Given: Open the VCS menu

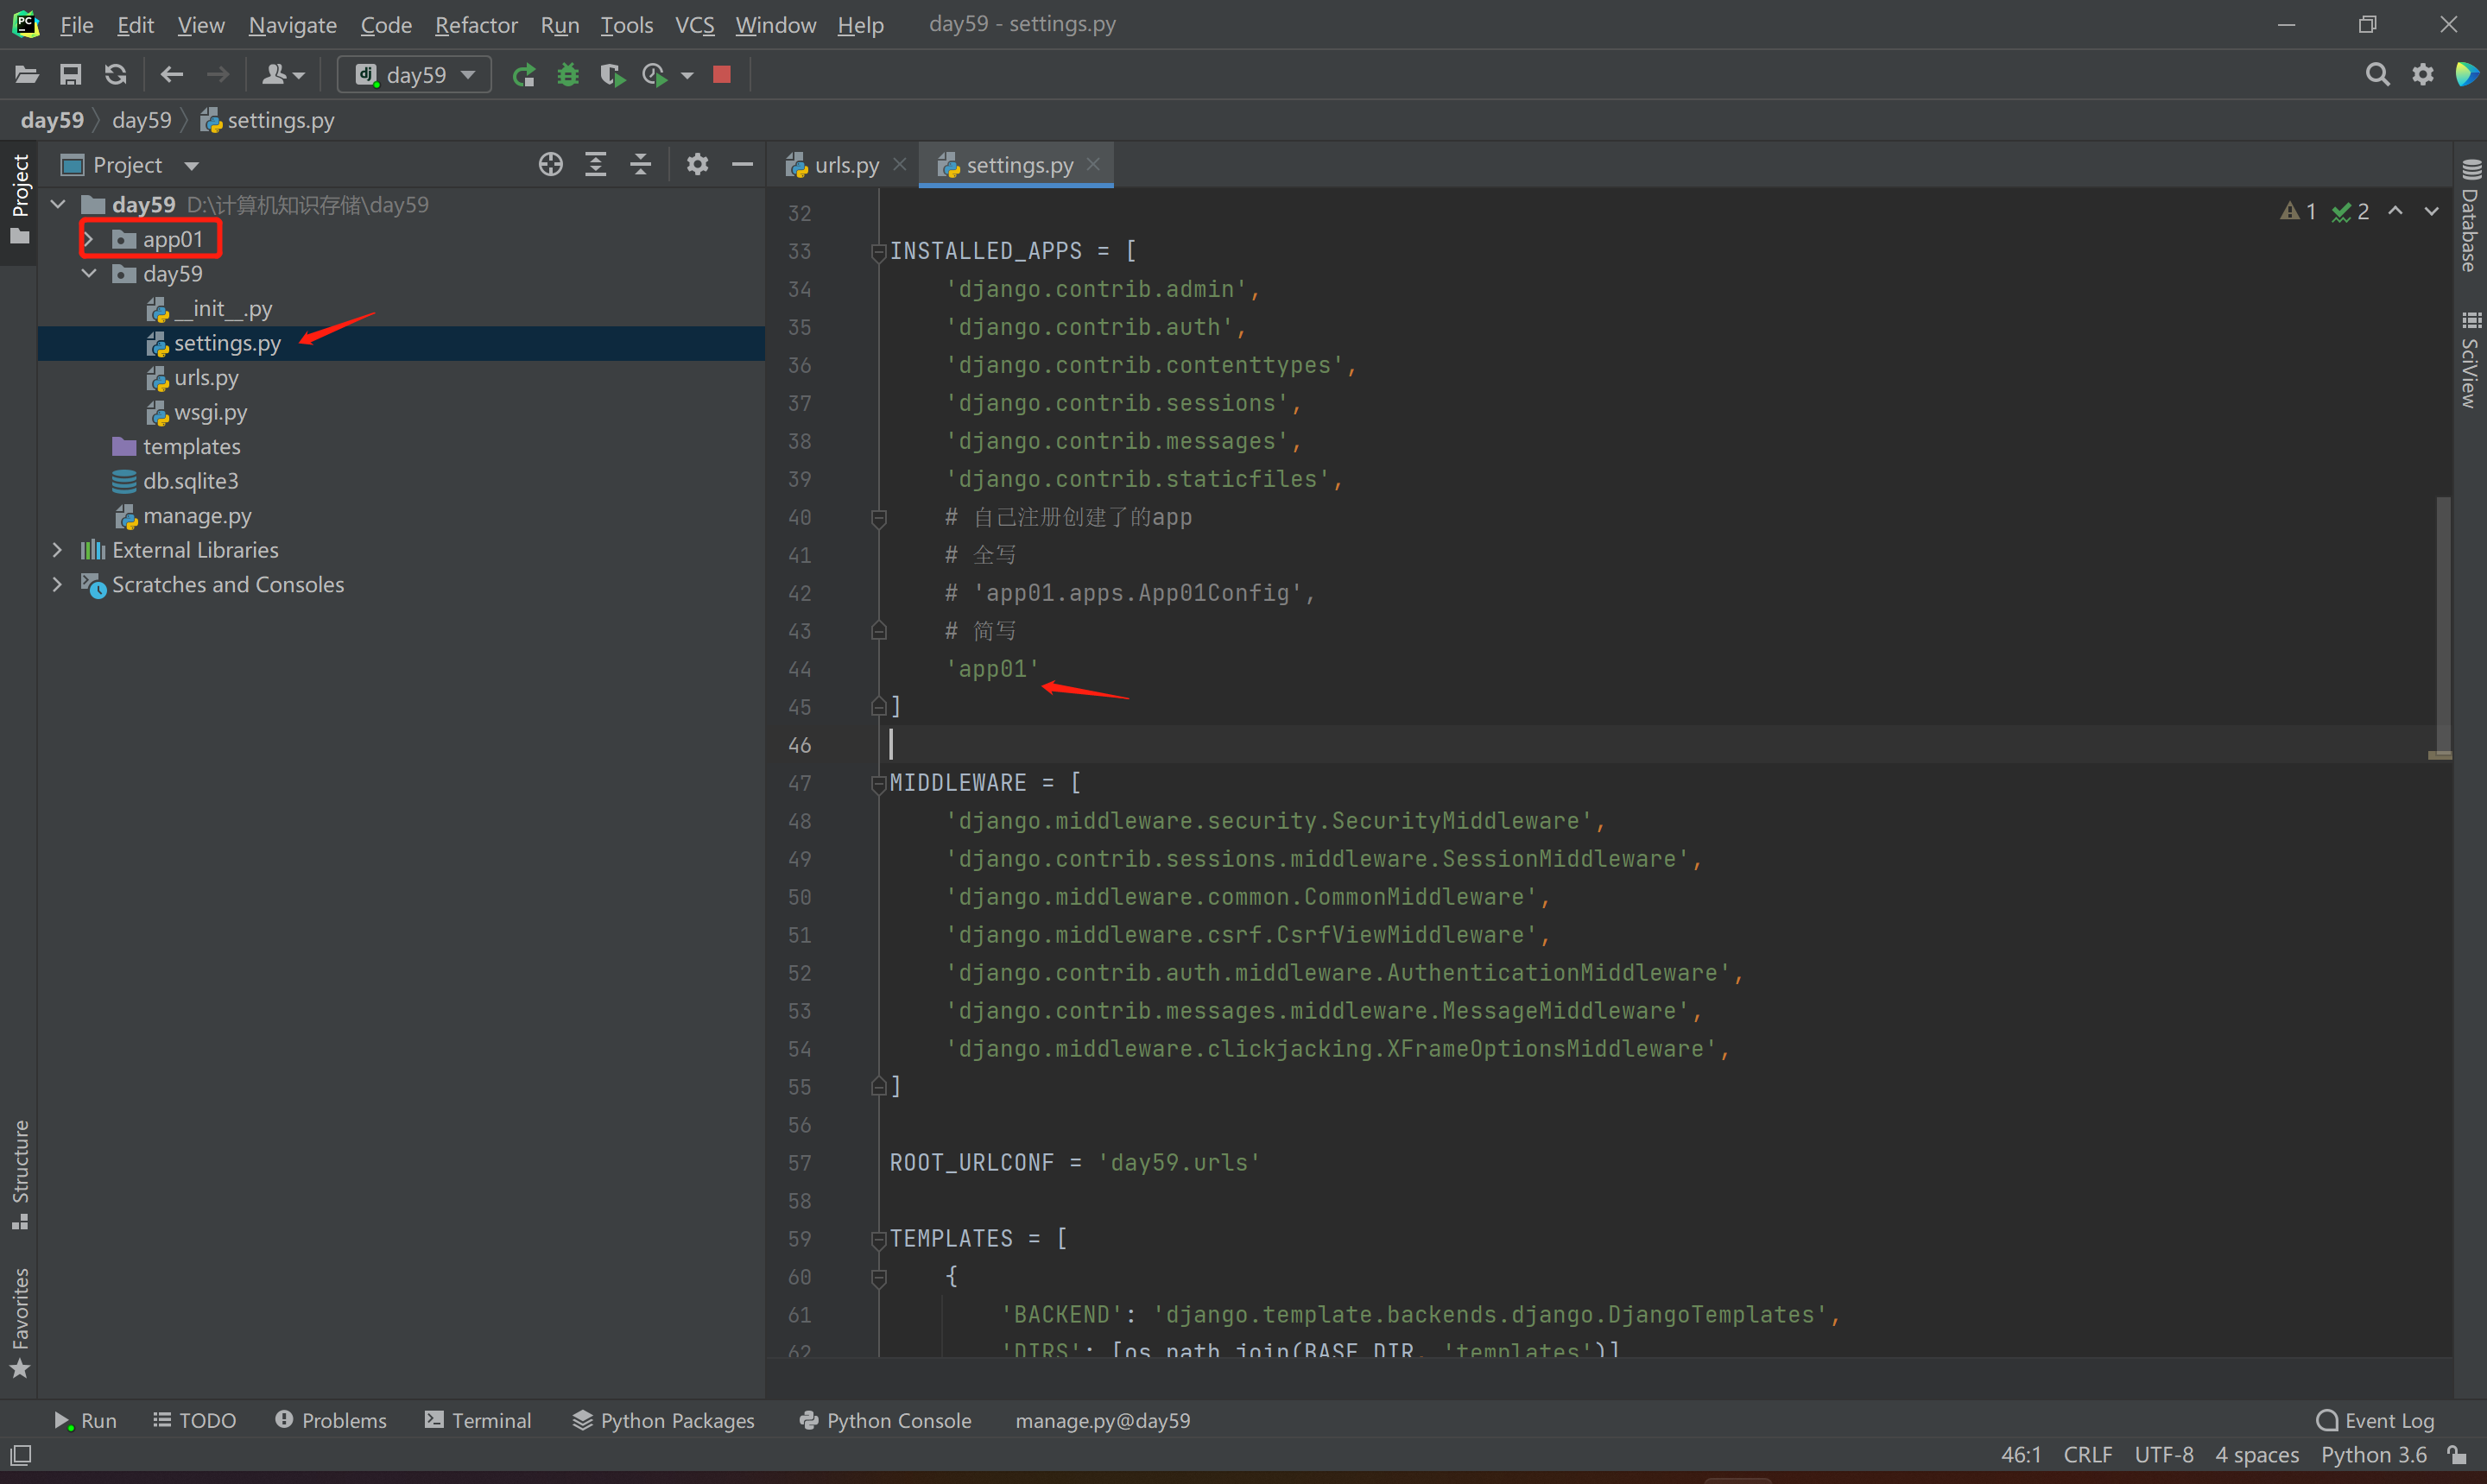Looking at the screenshot, I should pyautogui.click(x=694, y=25).
